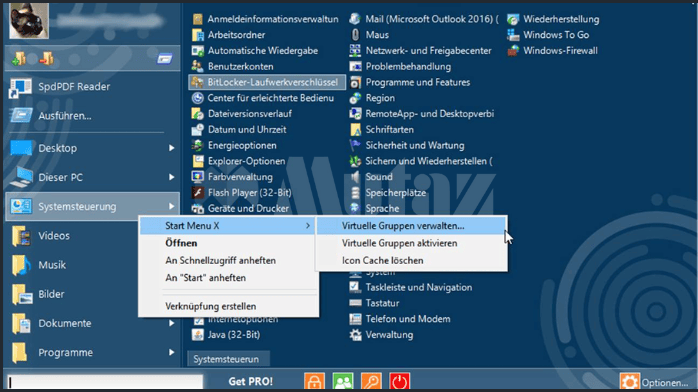
Task: Click the Get PRO! button
Action: click(251, 381)
